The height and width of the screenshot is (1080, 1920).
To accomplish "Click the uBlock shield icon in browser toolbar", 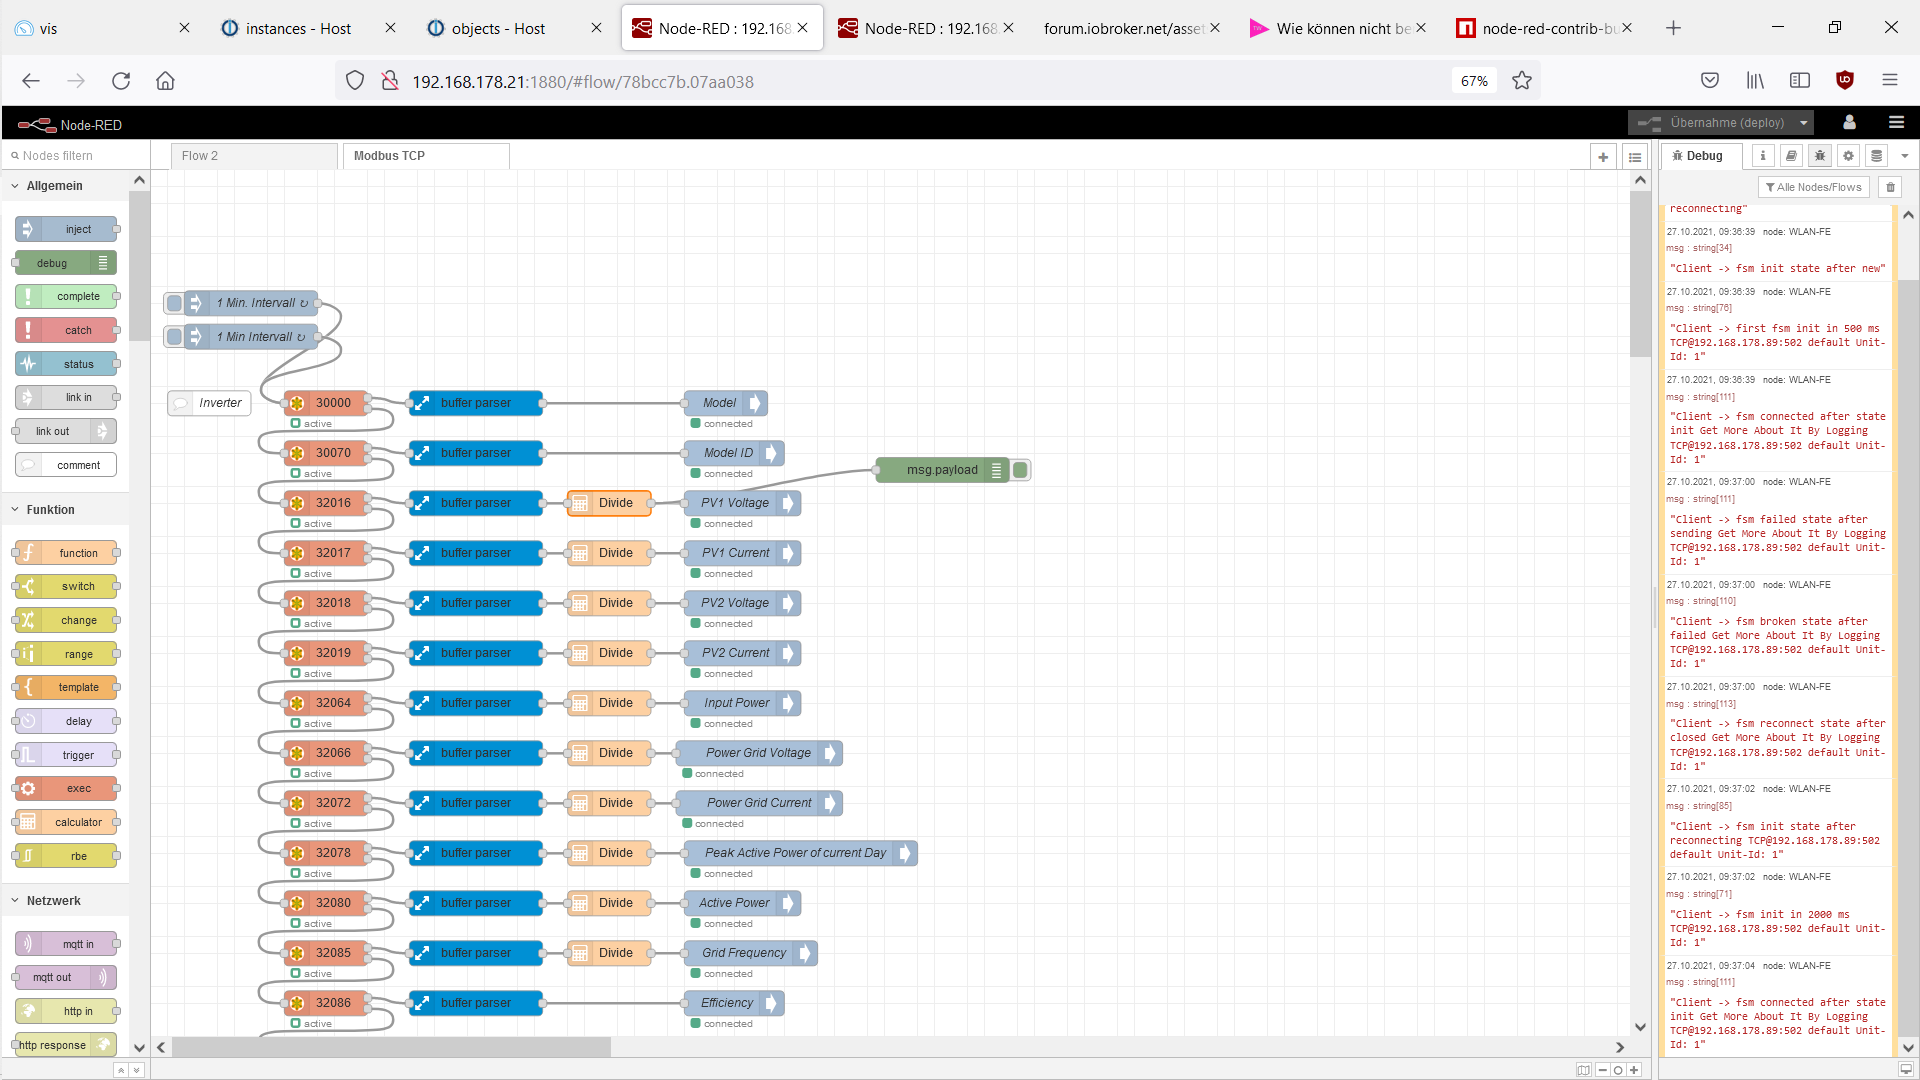I will 1845,80.
